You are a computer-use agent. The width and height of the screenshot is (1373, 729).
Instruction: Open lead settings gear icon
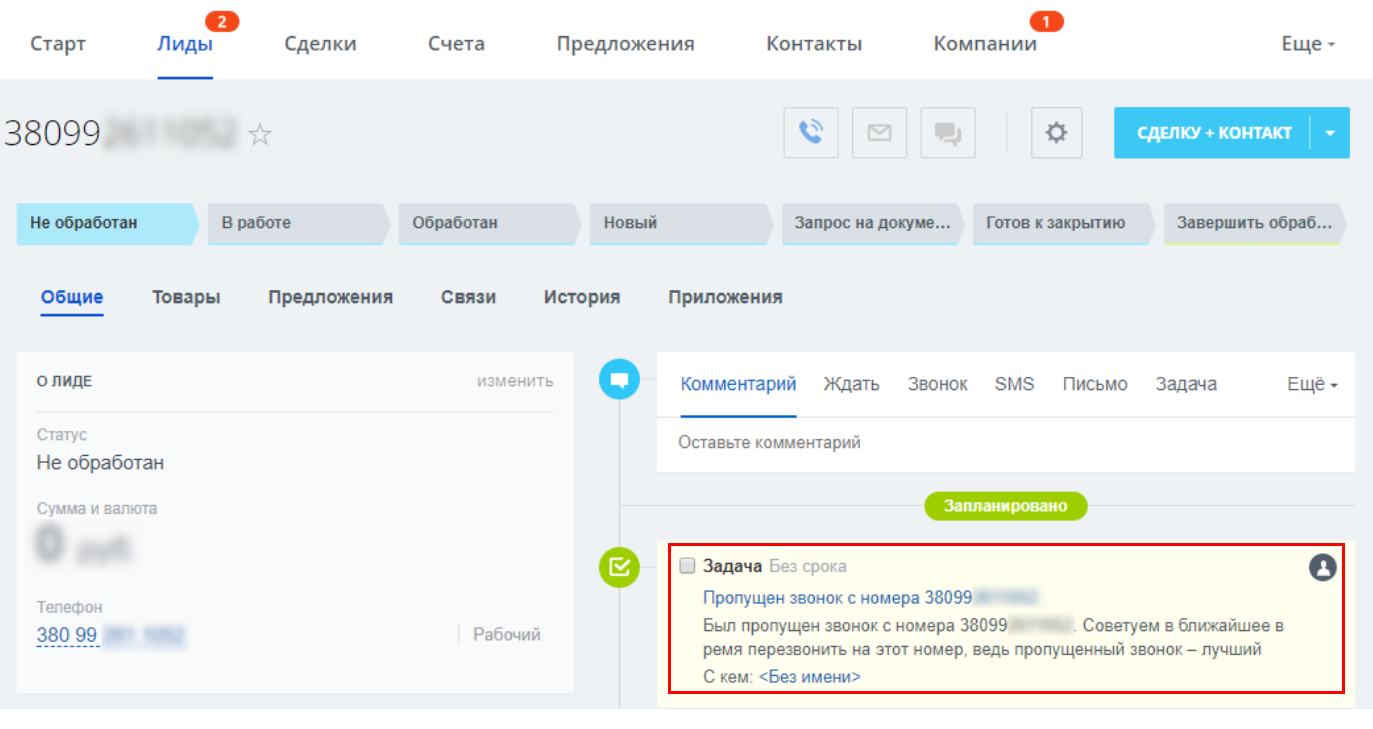point(1056,133)
